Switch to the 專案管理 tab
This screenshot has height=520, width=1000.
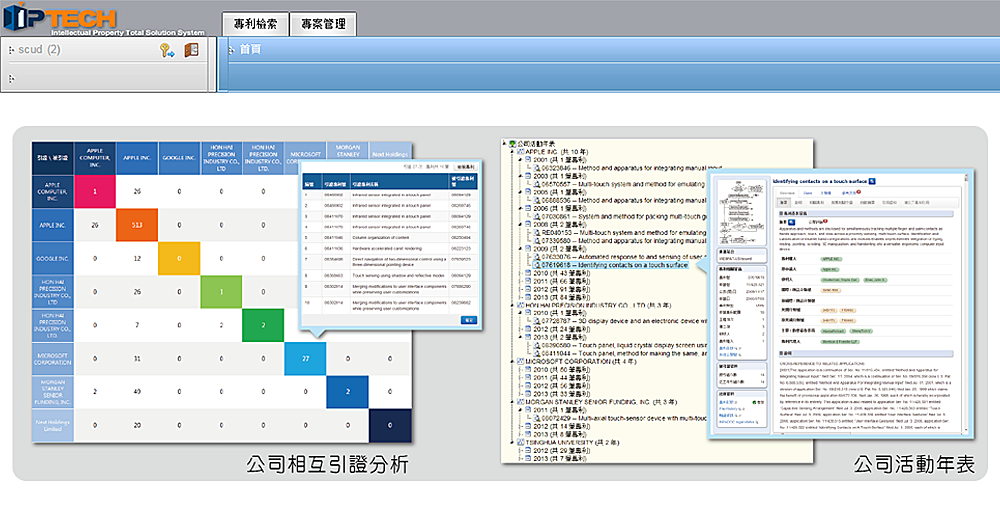pos(323,24)
